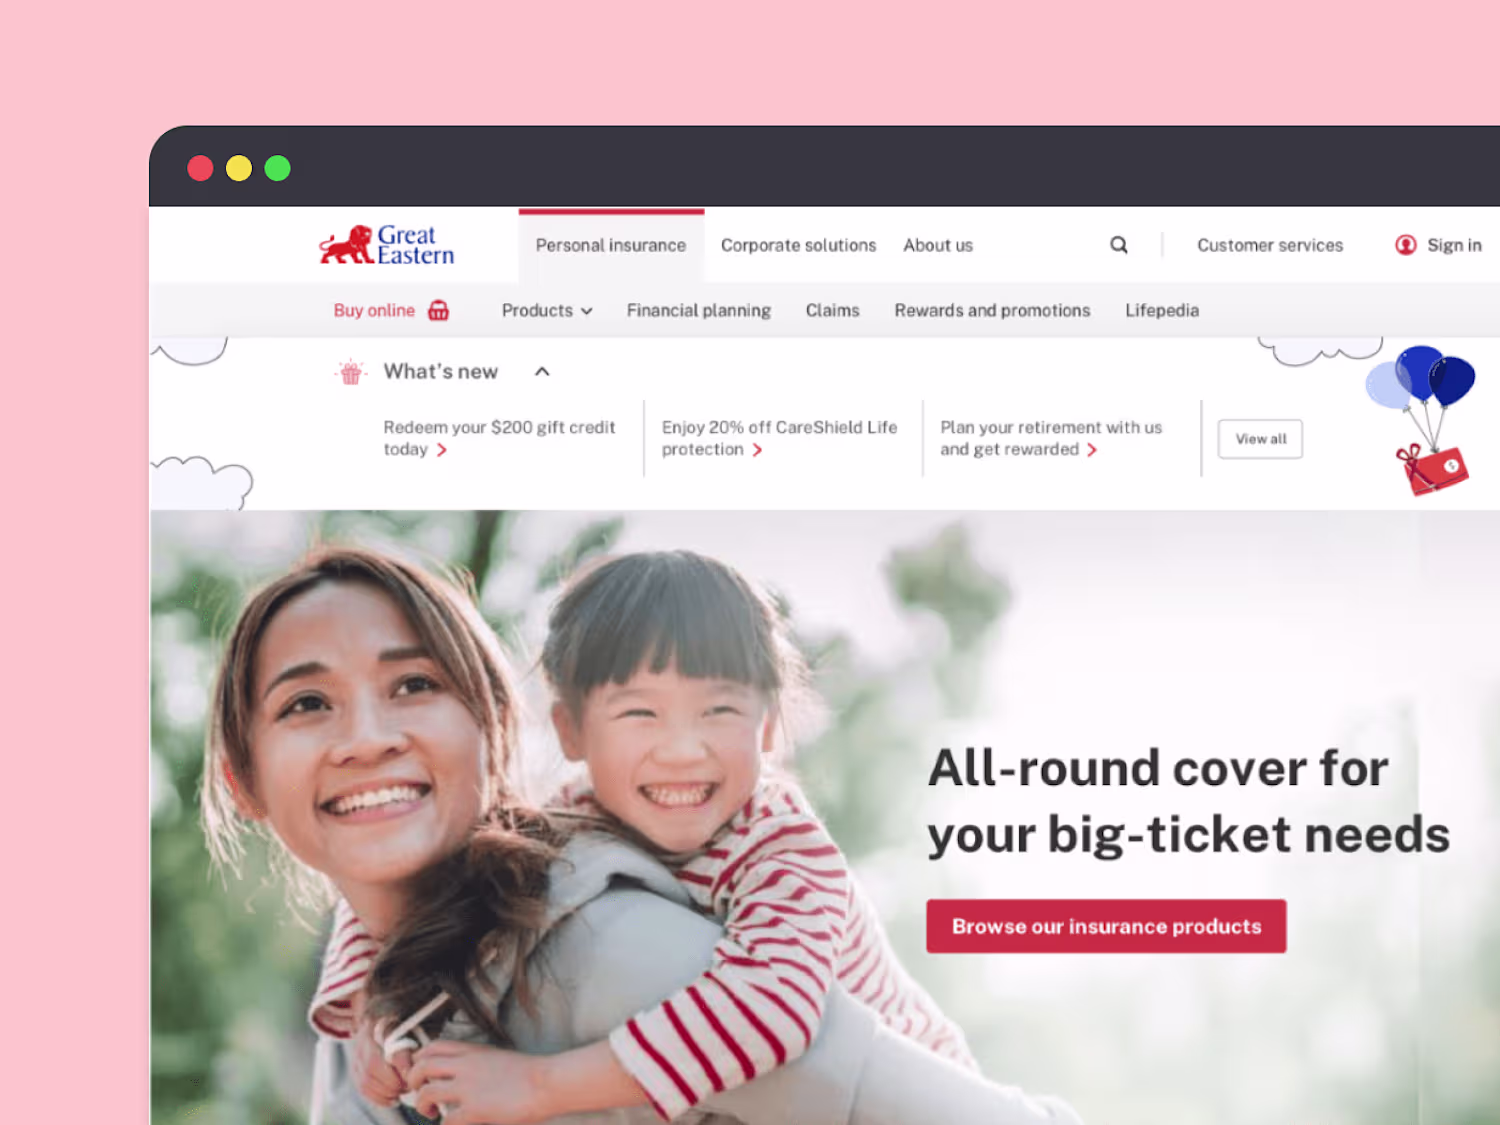
Task: Go to About us page
Action: coord(938,245)
